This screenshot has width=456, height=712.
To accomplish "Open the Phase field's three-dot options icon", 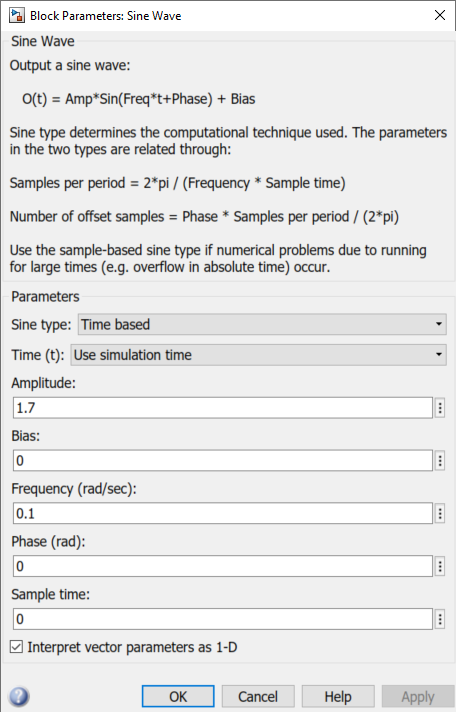I will (440, 566).
